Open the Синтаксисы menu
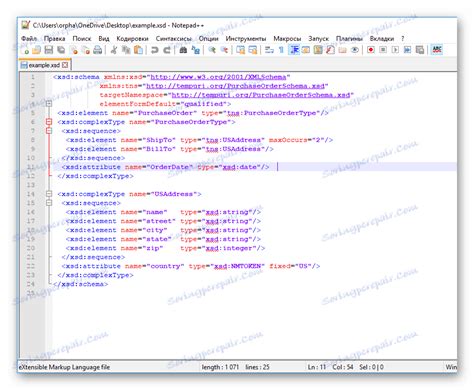The width and height of the screenshot is (474, 390). tap(173, 39)
